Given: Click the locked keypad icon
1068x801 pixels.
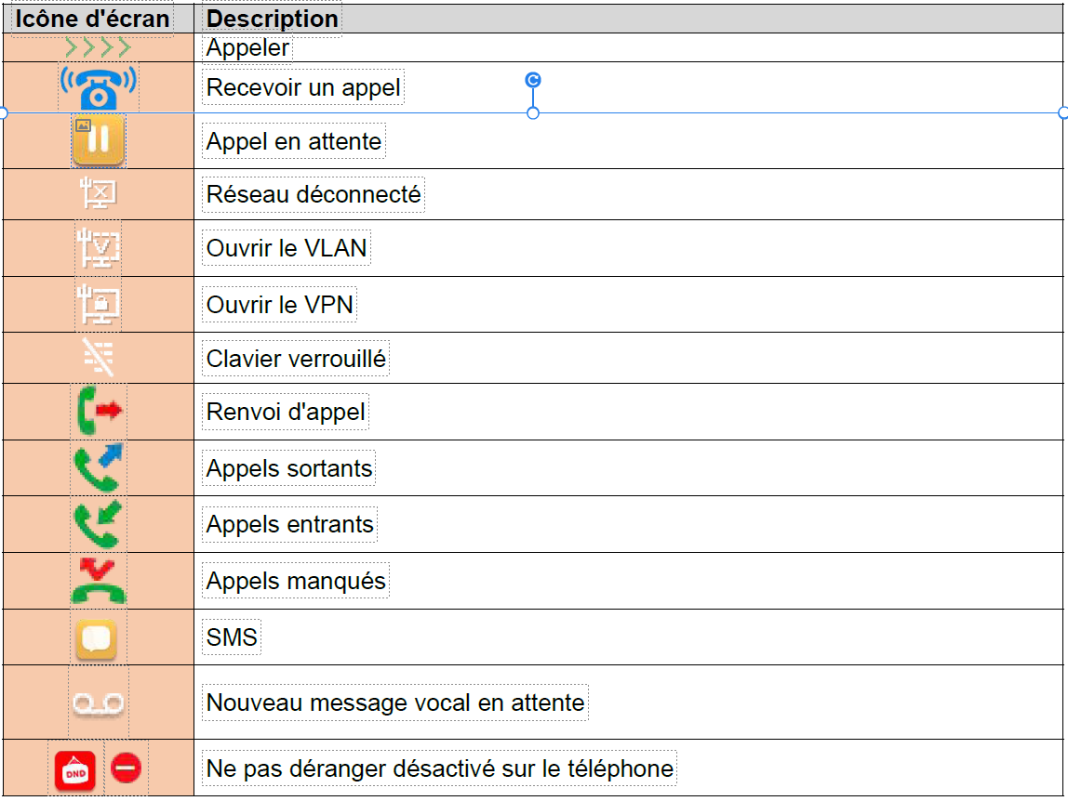Looking at the screenshot, I should tap(98, 357).
